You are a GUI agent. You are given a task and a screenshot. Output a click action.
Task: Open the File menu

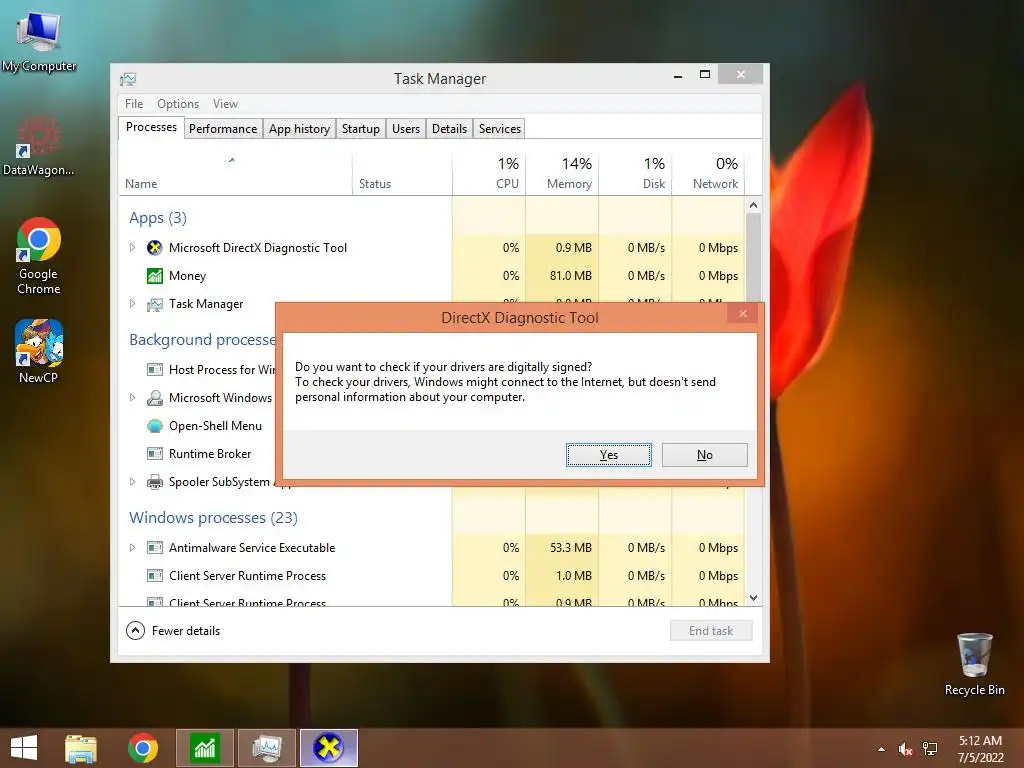(x=134, y=104)
